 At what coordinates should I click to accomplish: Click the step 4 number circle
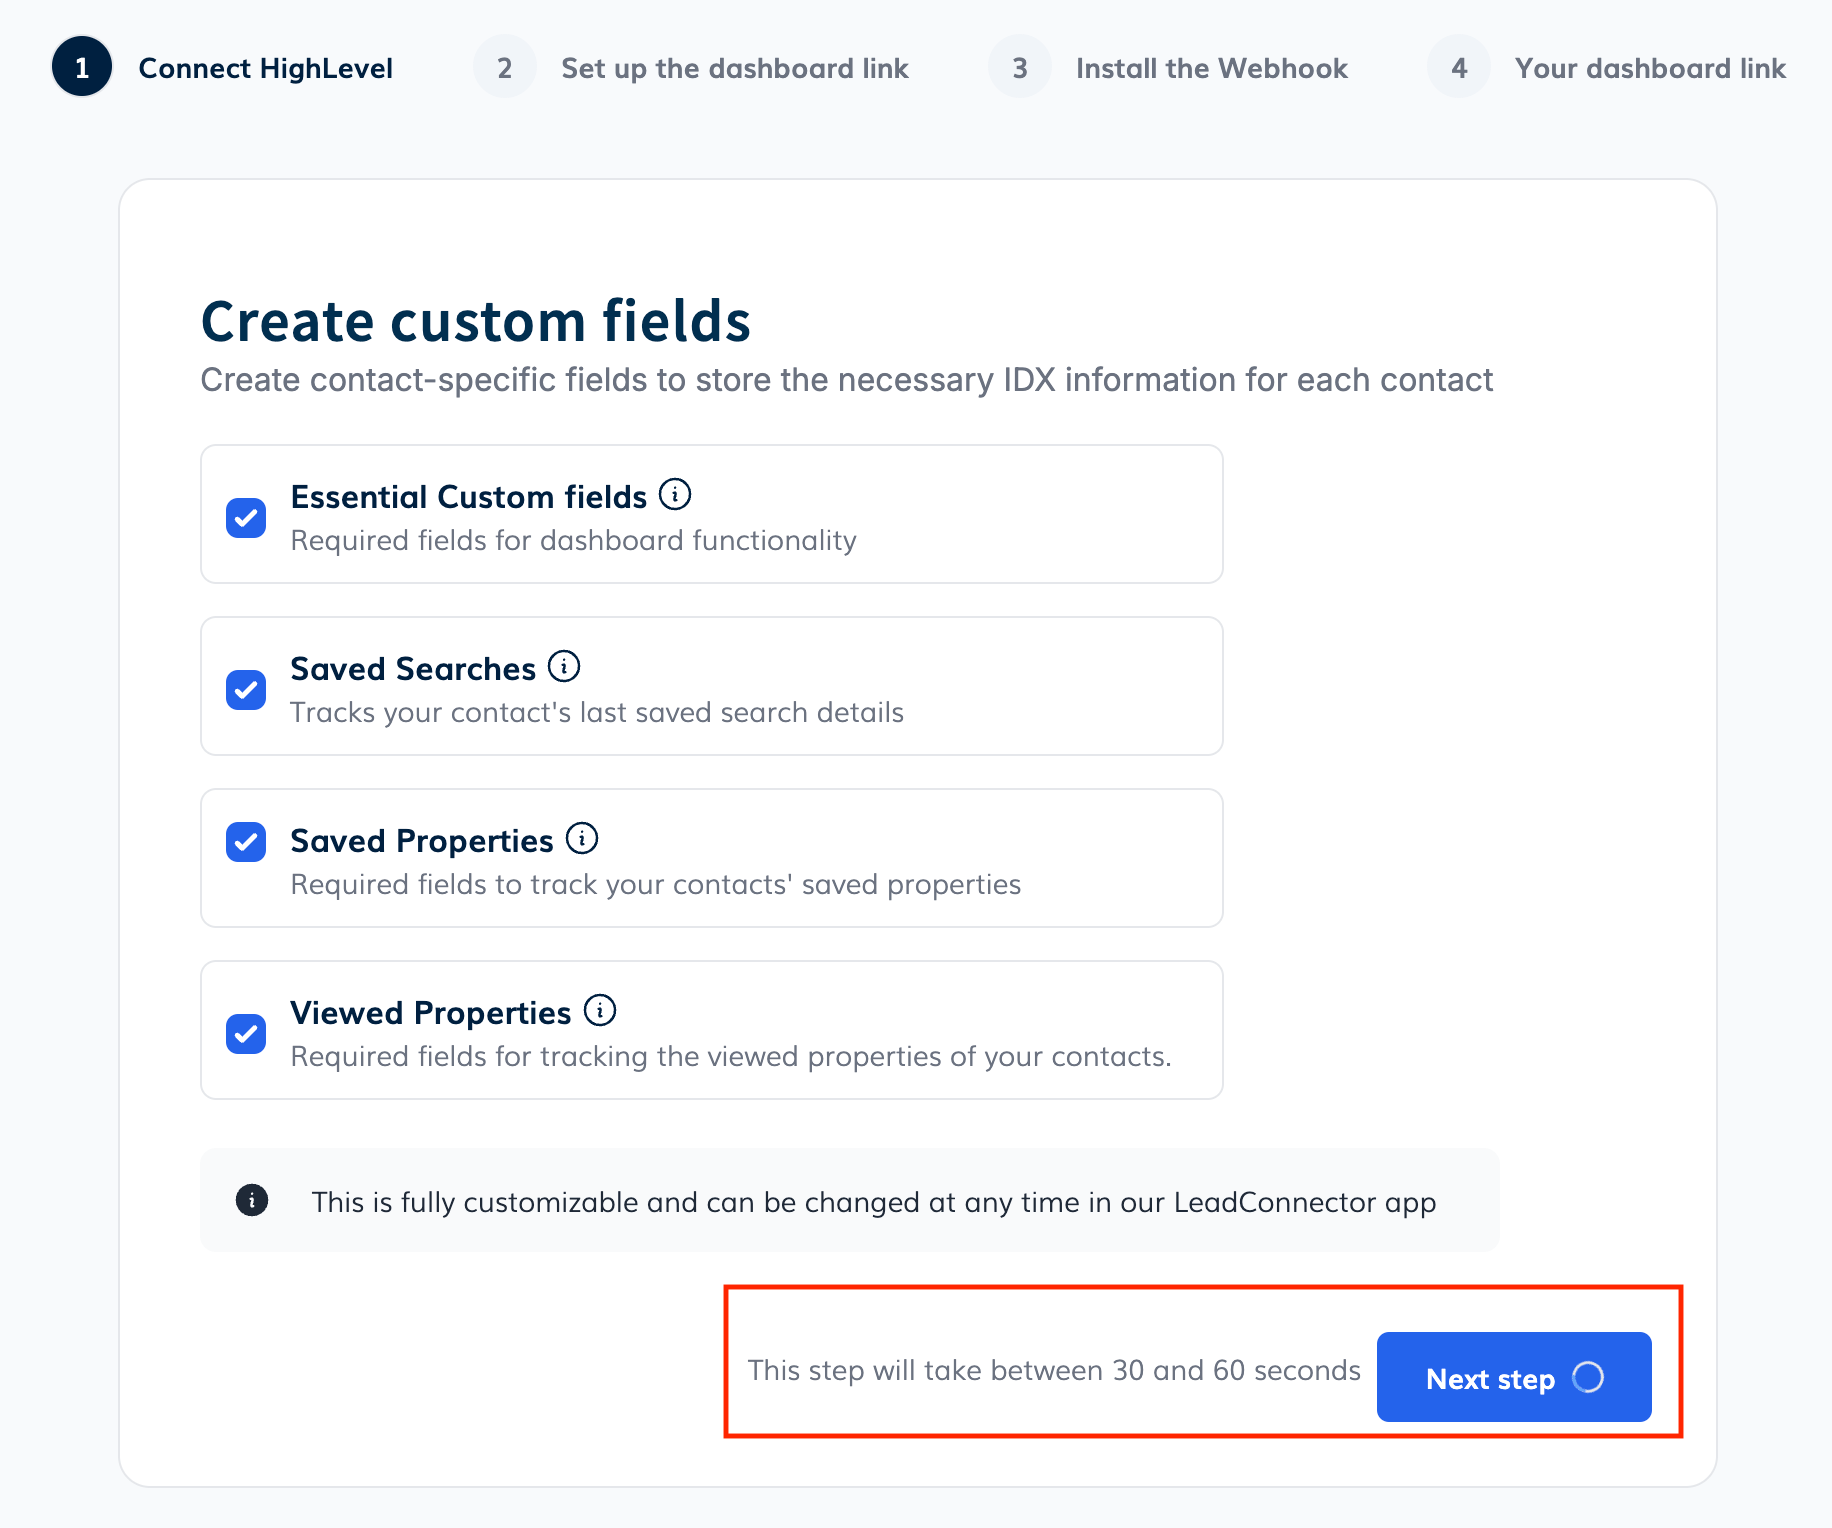1459,67
